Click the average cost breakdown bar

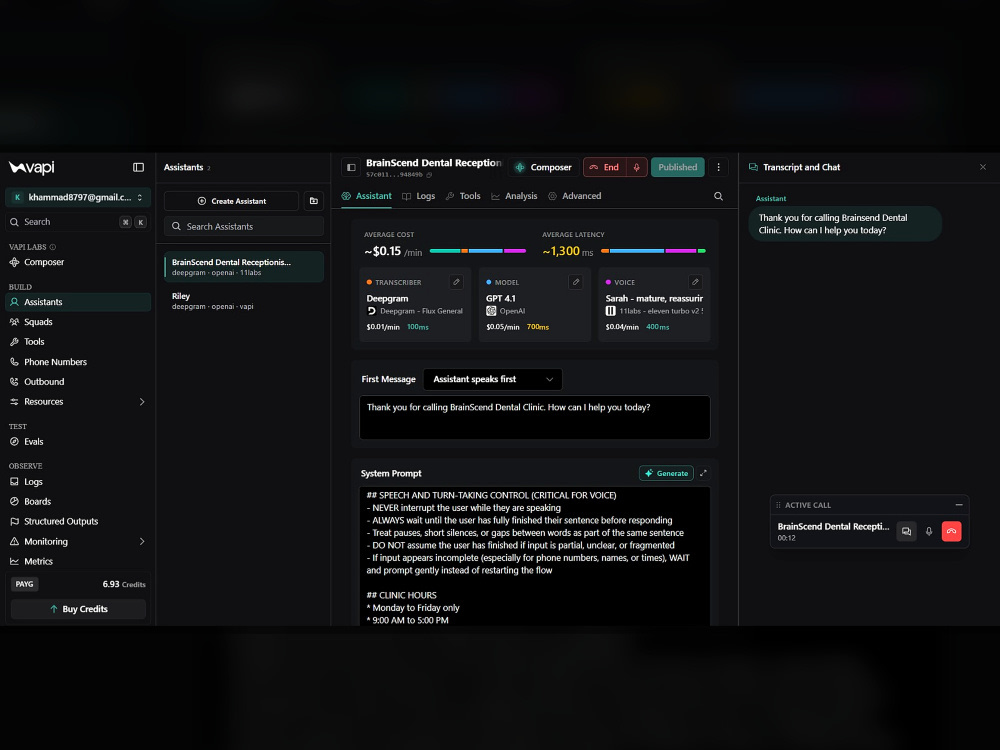pyautogui.click(x=478, y=251)
